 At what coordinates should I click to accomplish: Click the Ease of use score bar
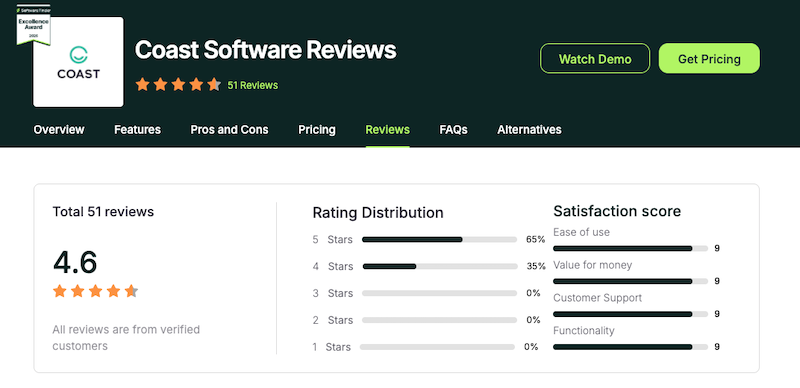click(631, 249)
